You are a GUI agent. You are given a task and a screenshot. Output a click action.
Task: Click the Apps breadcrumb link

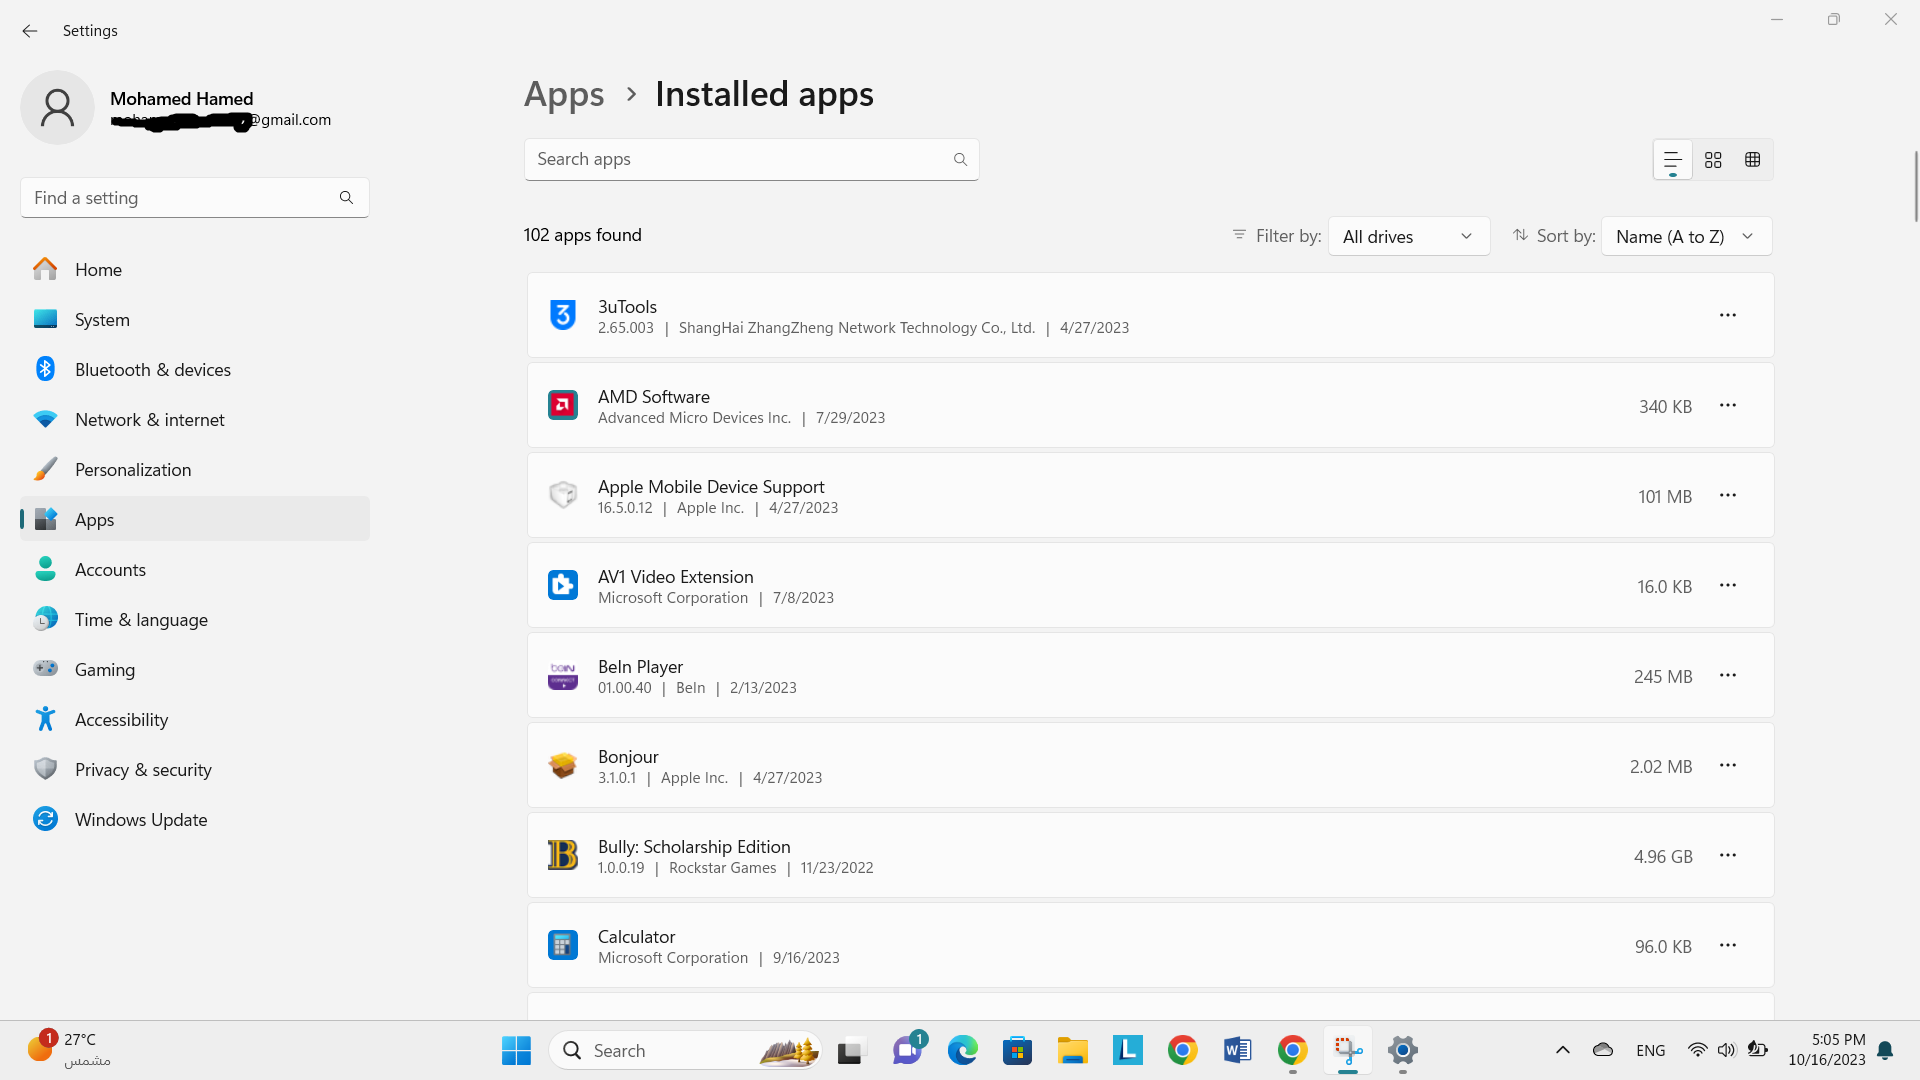(564, 95)
